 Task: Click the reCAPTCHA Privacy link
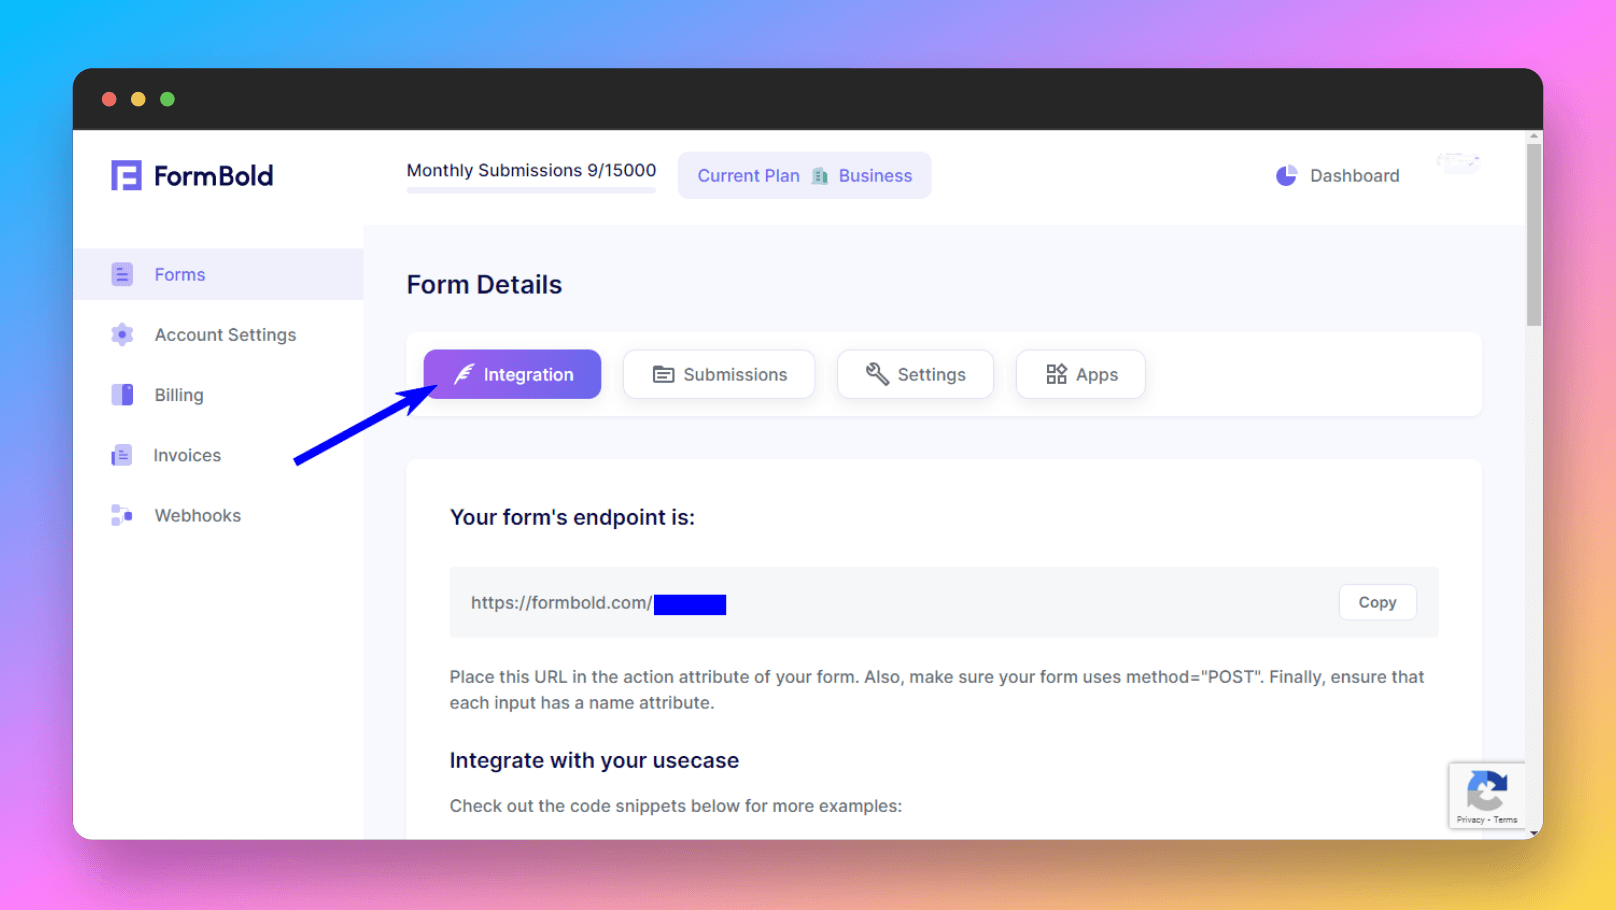(x=1470, y=820)
